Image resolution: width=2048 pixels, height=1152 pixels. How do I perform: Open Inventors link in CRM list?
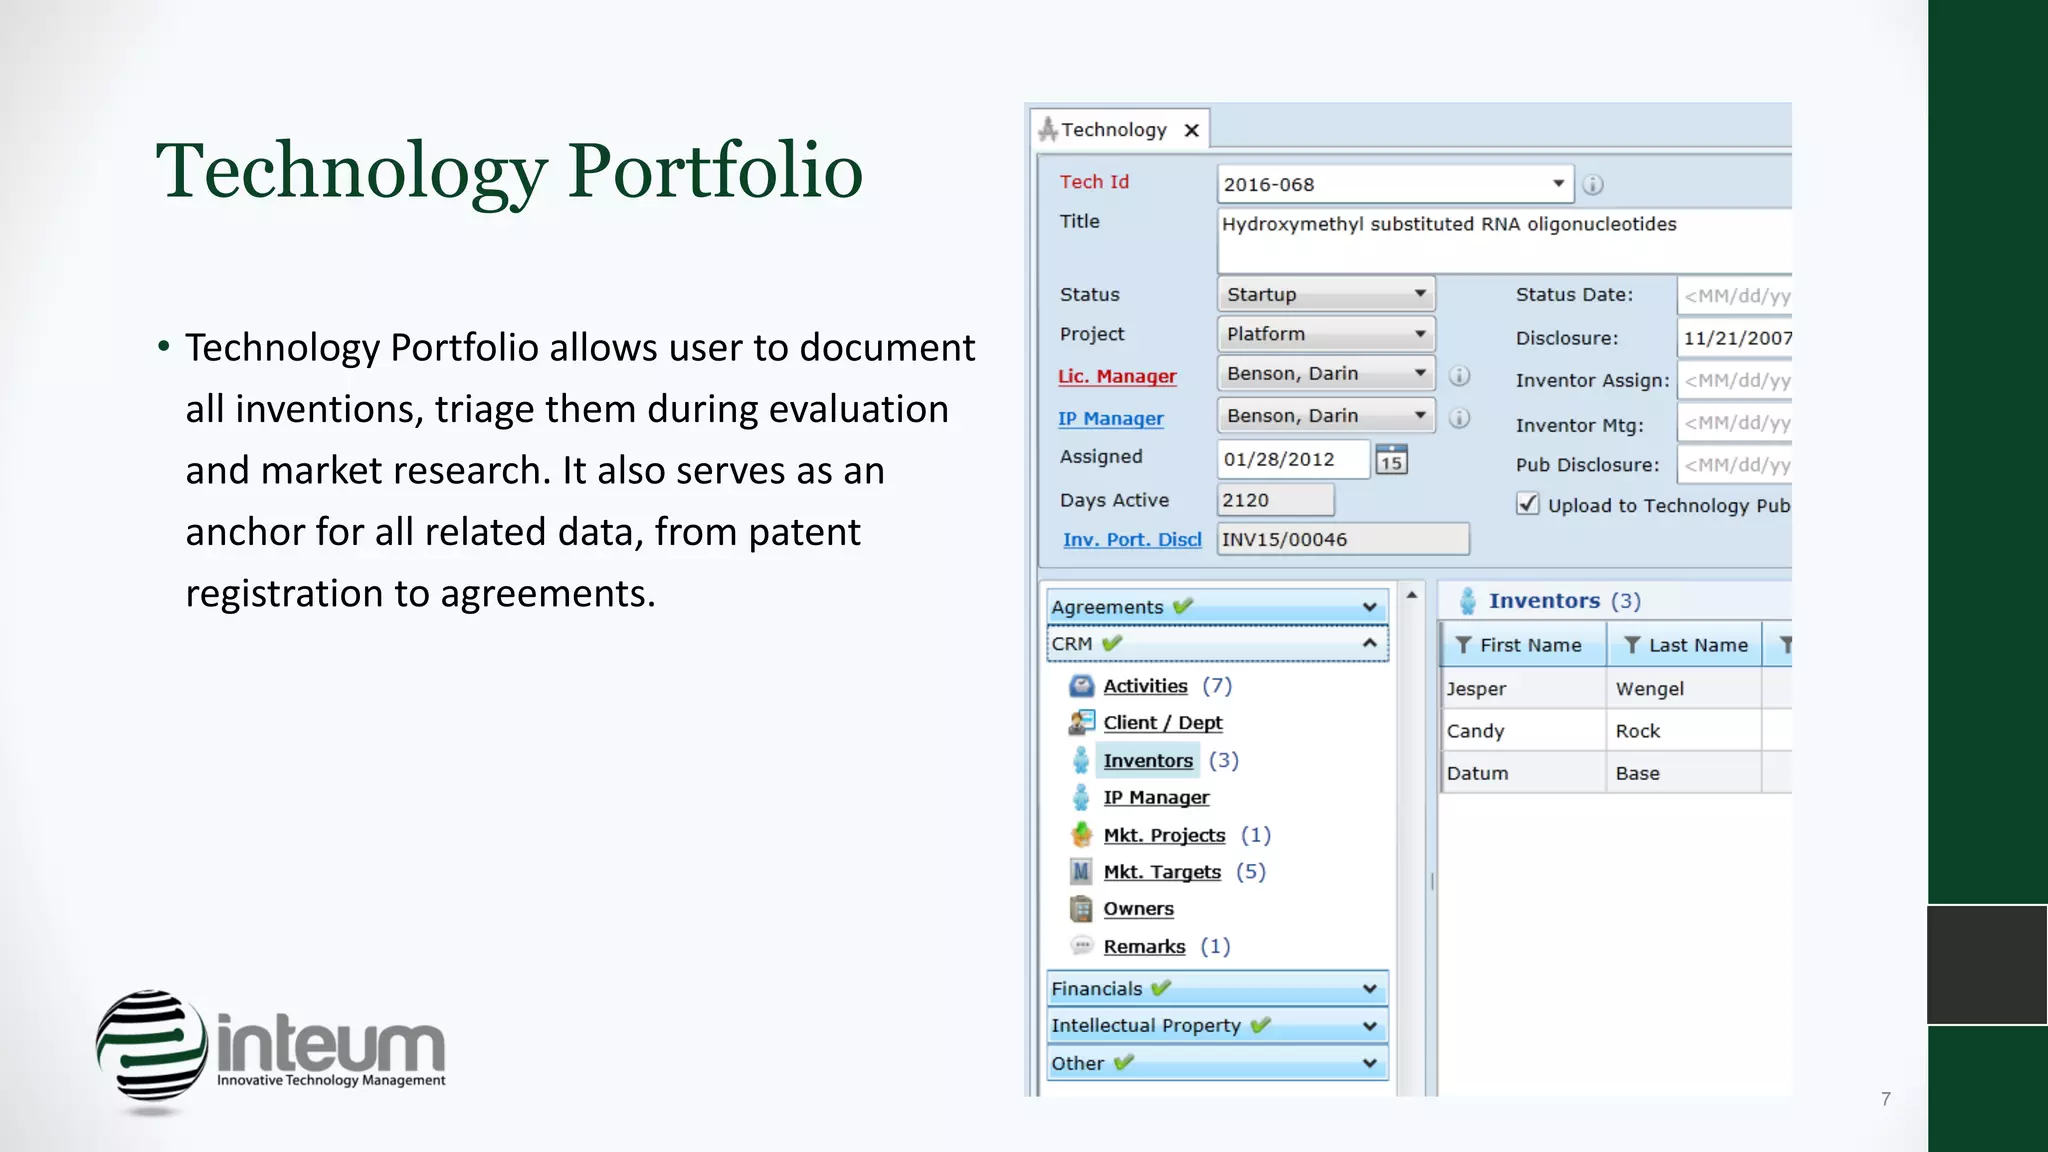point(1148,760)
